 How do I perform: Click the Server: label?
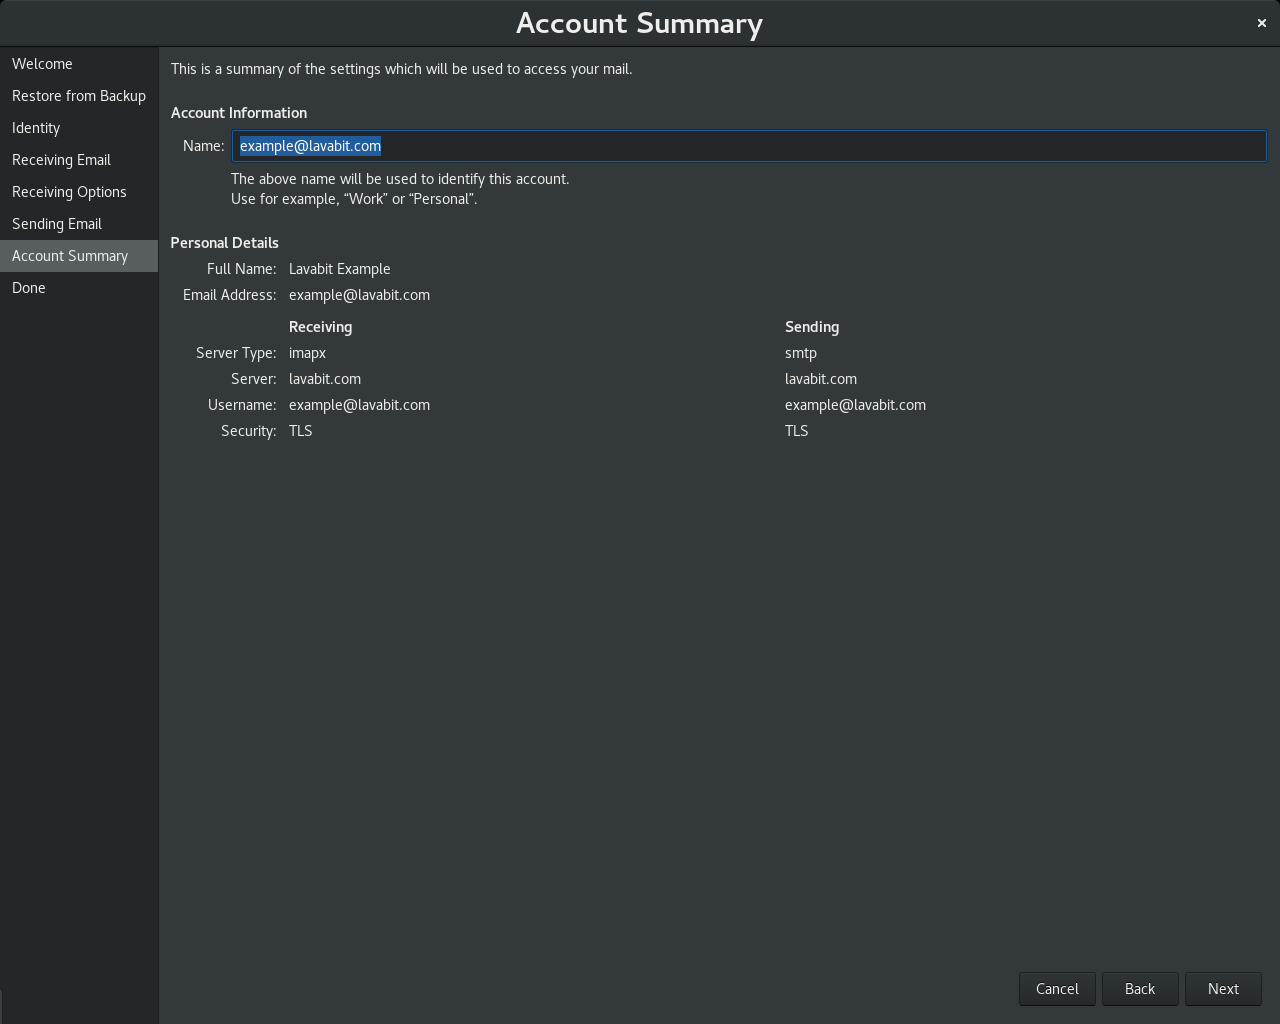[x=254, y=379]
